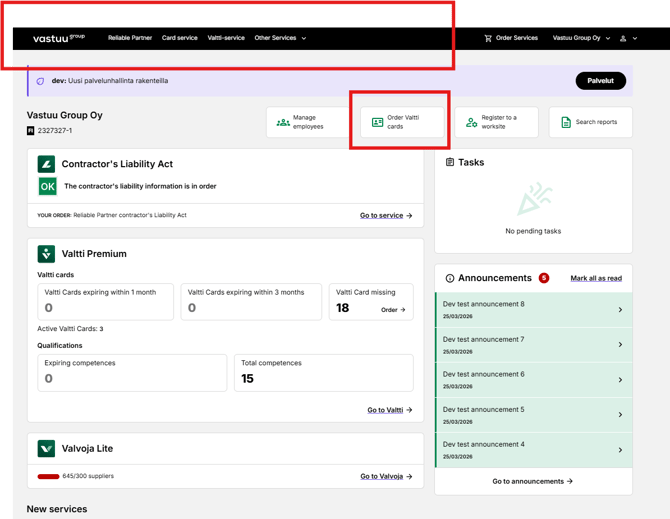
Task: Select the Expiring competences tile
Action: 132,372
